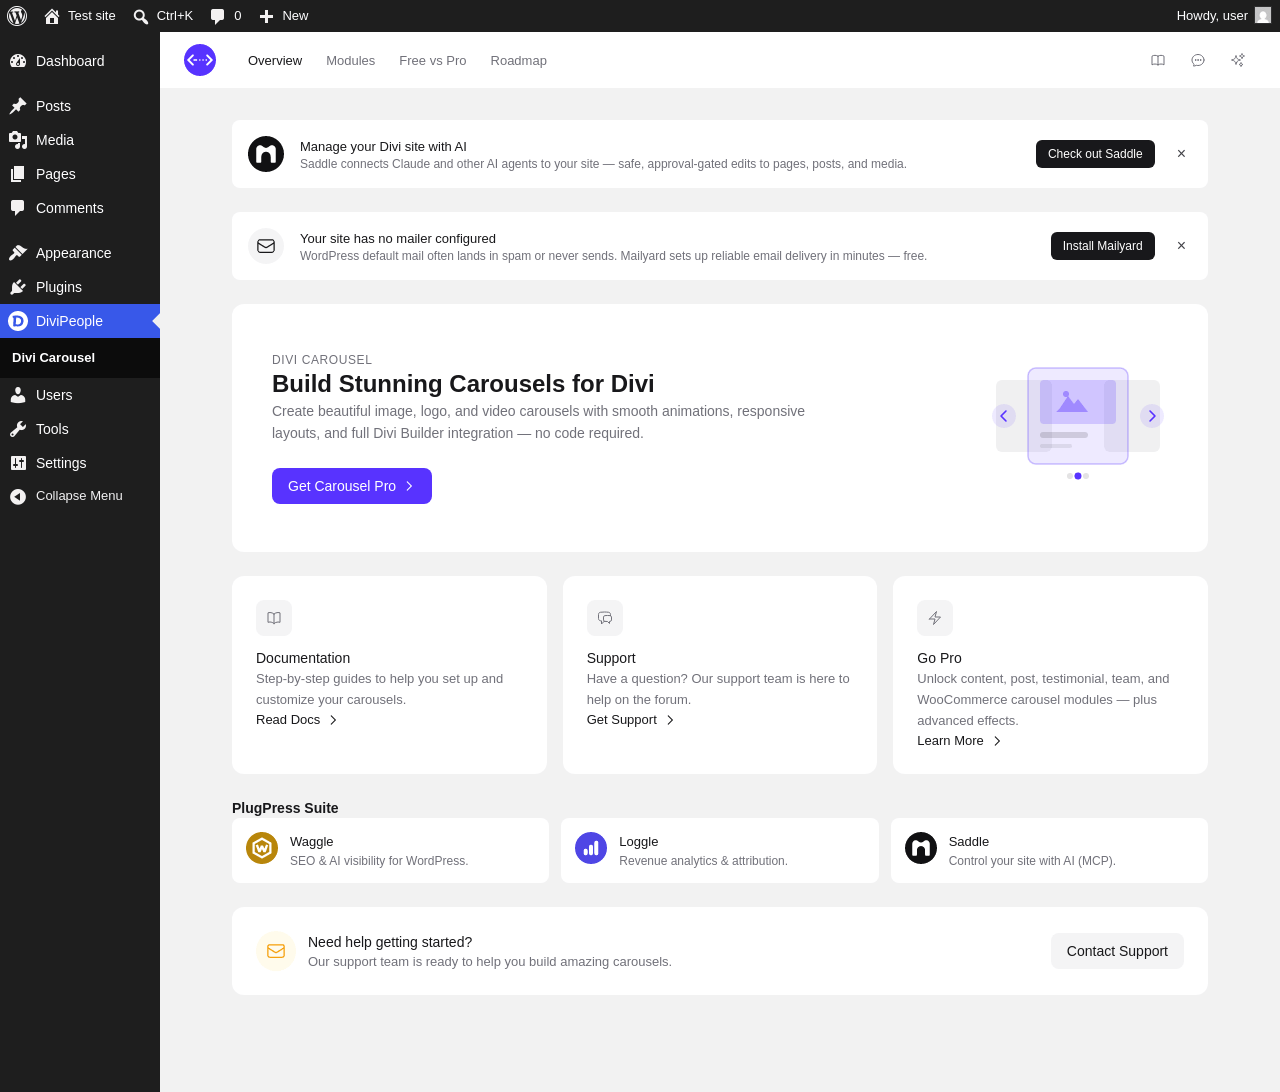Image resolution: width=1280 pixels, height=1092 pixels.
Task: Click the user avatar in admin bar
Action: tap(1263, 16)
